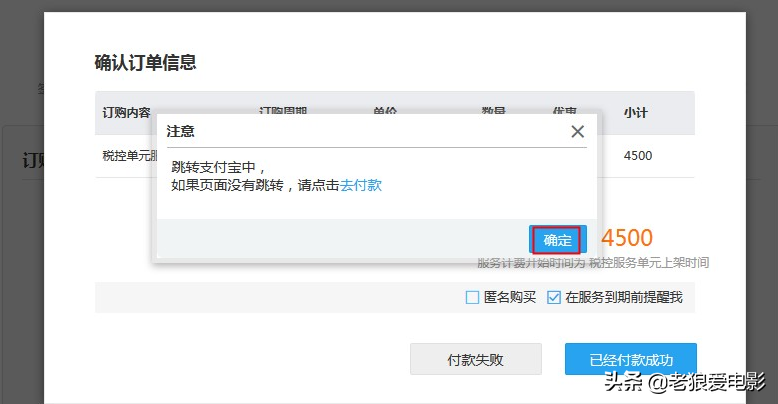Confirm with the 确定 button
Image resolution: width=778 pixels, height=404 pixels.
558,240
